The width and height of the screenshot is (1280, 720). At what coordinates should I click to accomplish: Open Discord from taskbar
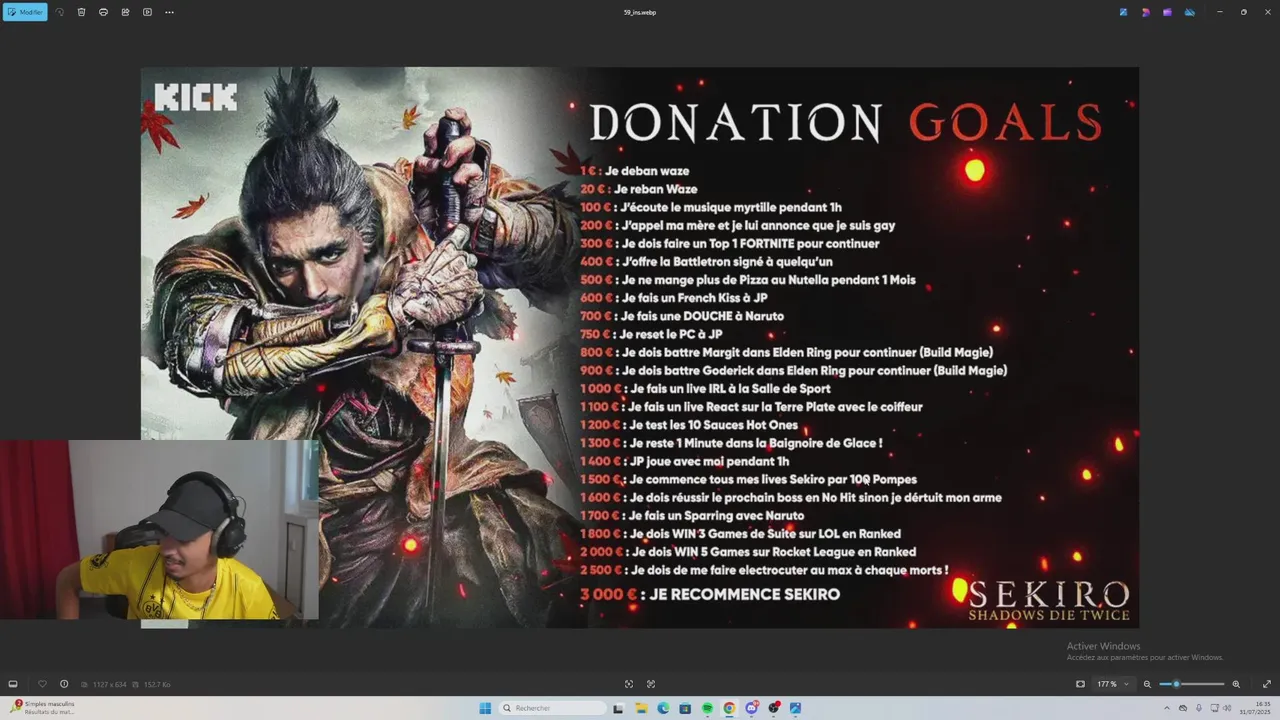coord(752,708)
